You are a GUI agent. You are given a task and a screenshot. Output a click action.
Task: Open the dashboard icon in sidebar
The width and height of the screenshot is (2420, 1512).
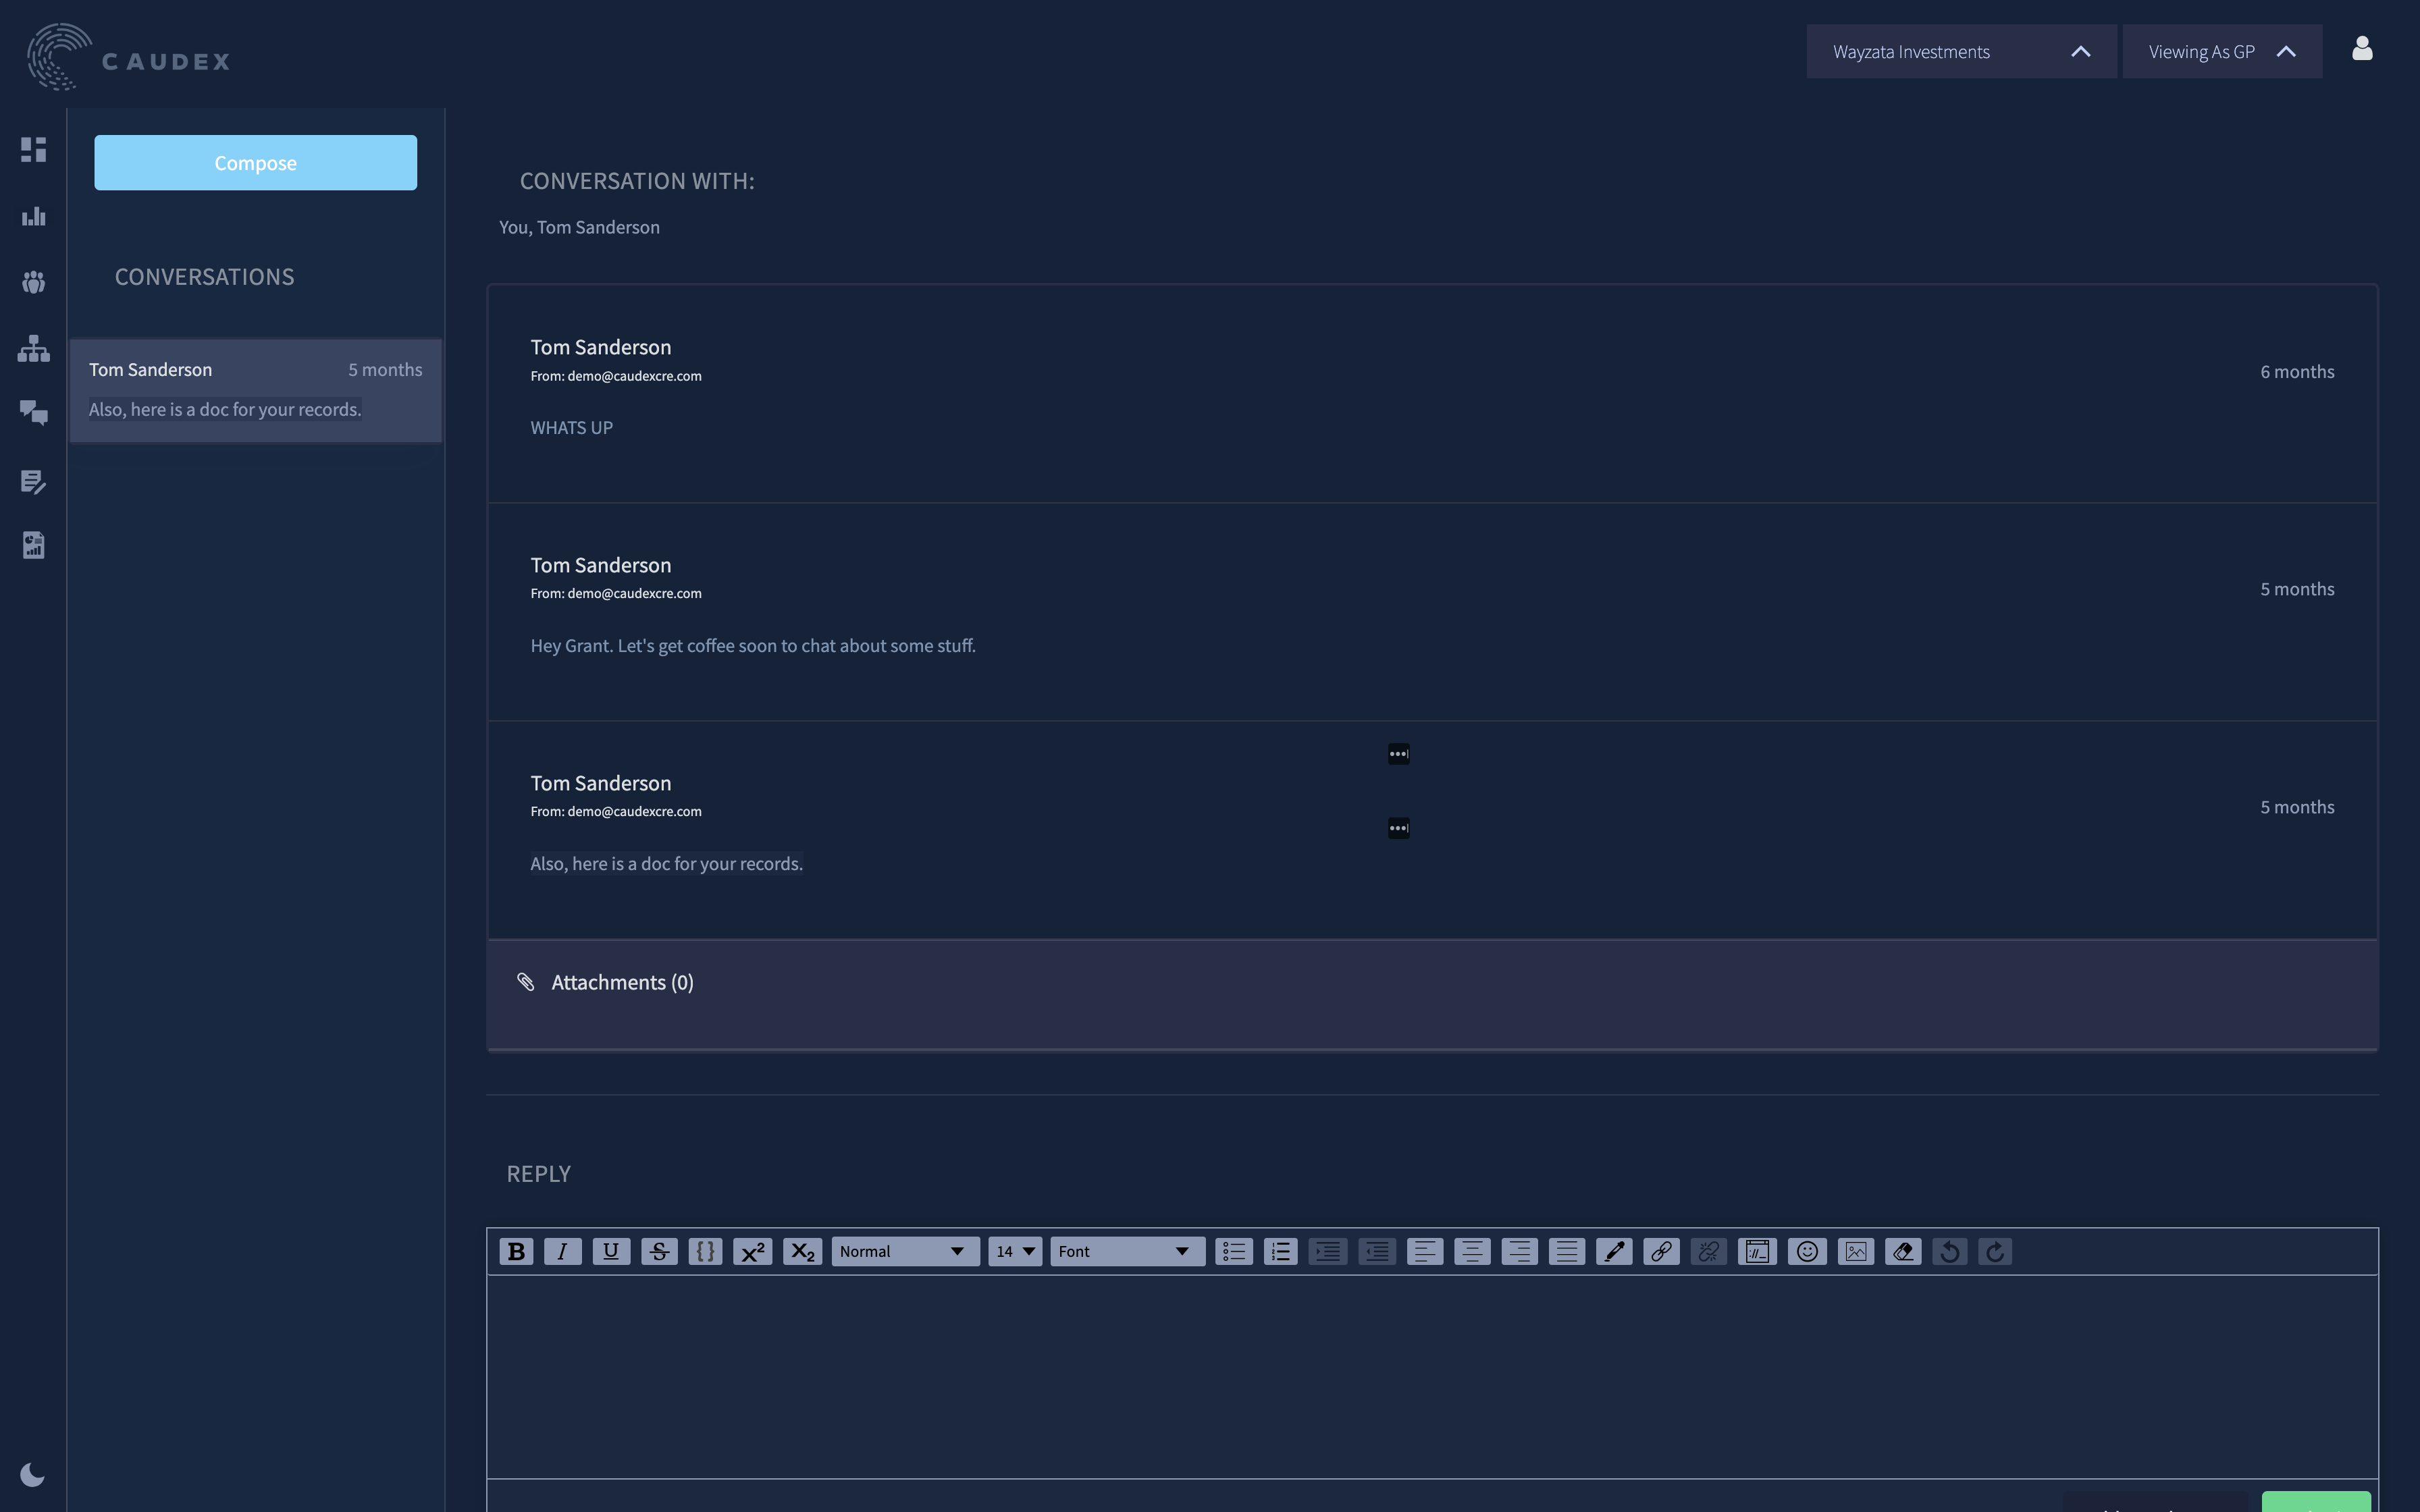pyautogui.click(x=33, y=150)
